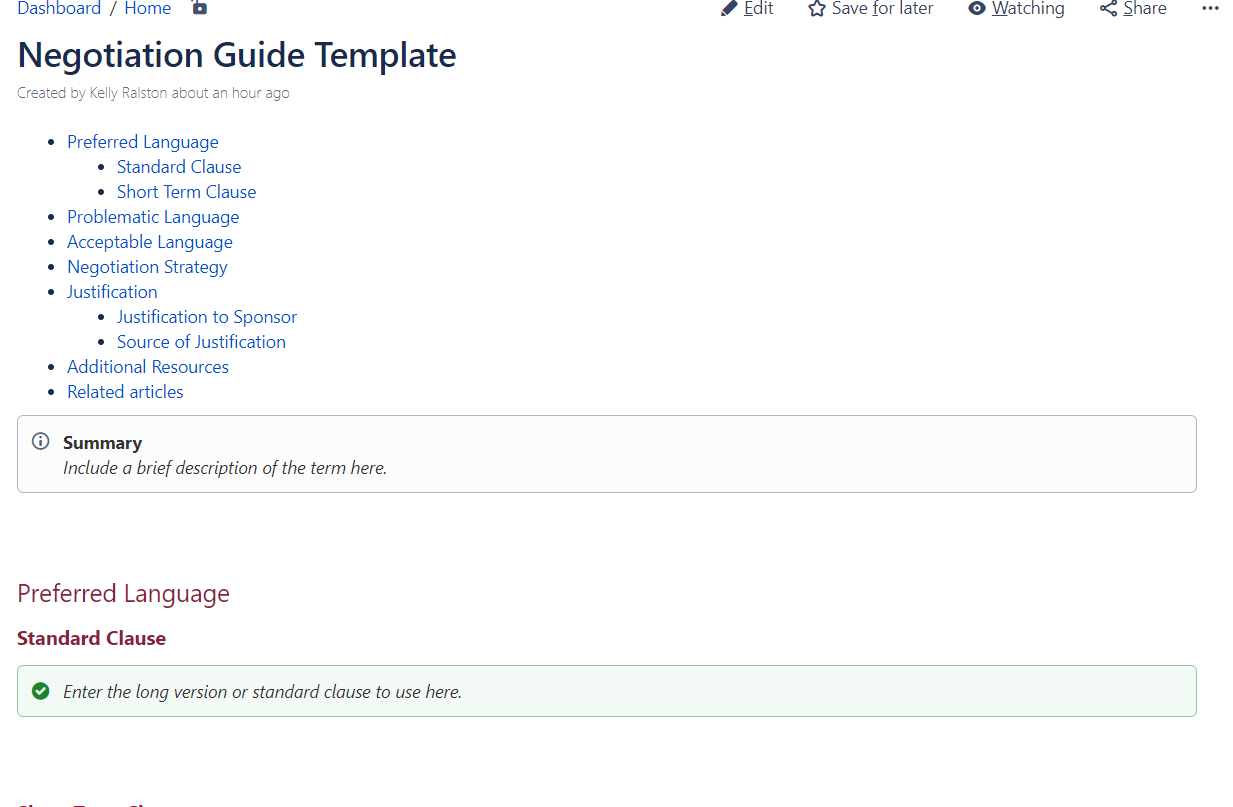Open page restrictions lock icon
The width and height of the screenshot is (1233, 807).
click(x=199, y=8)
